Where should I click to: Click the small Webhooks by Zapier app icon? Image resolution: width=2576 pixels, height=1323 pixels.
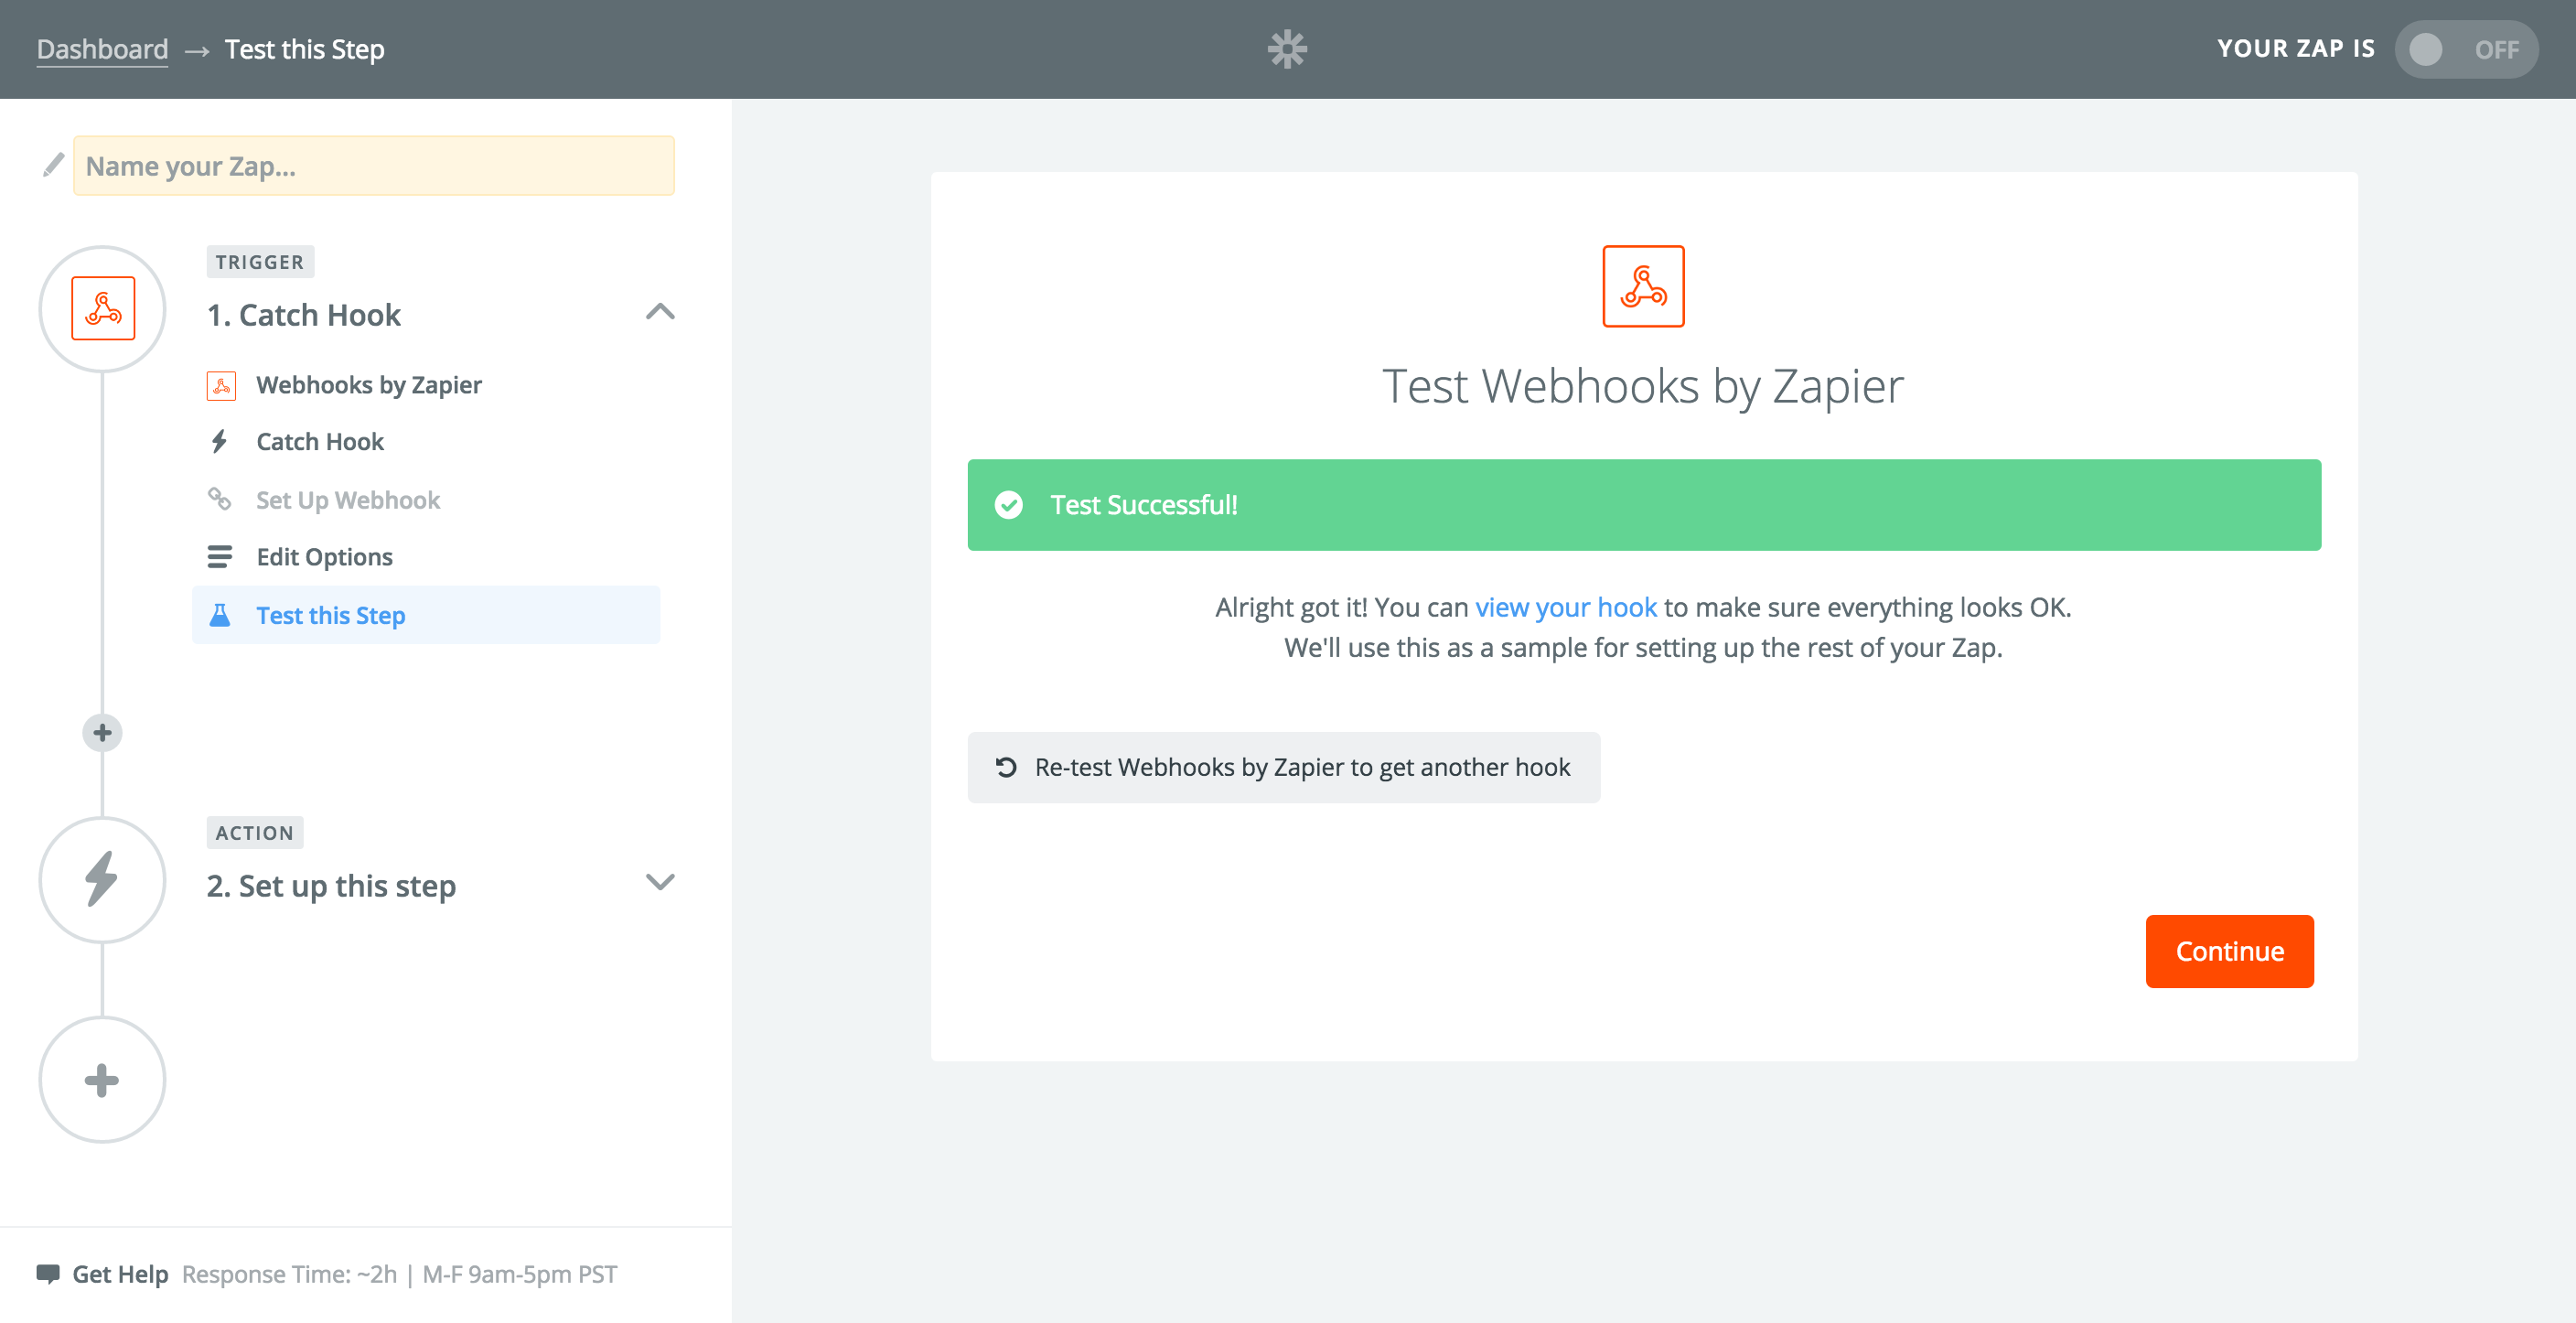click(x=221, y=385)
